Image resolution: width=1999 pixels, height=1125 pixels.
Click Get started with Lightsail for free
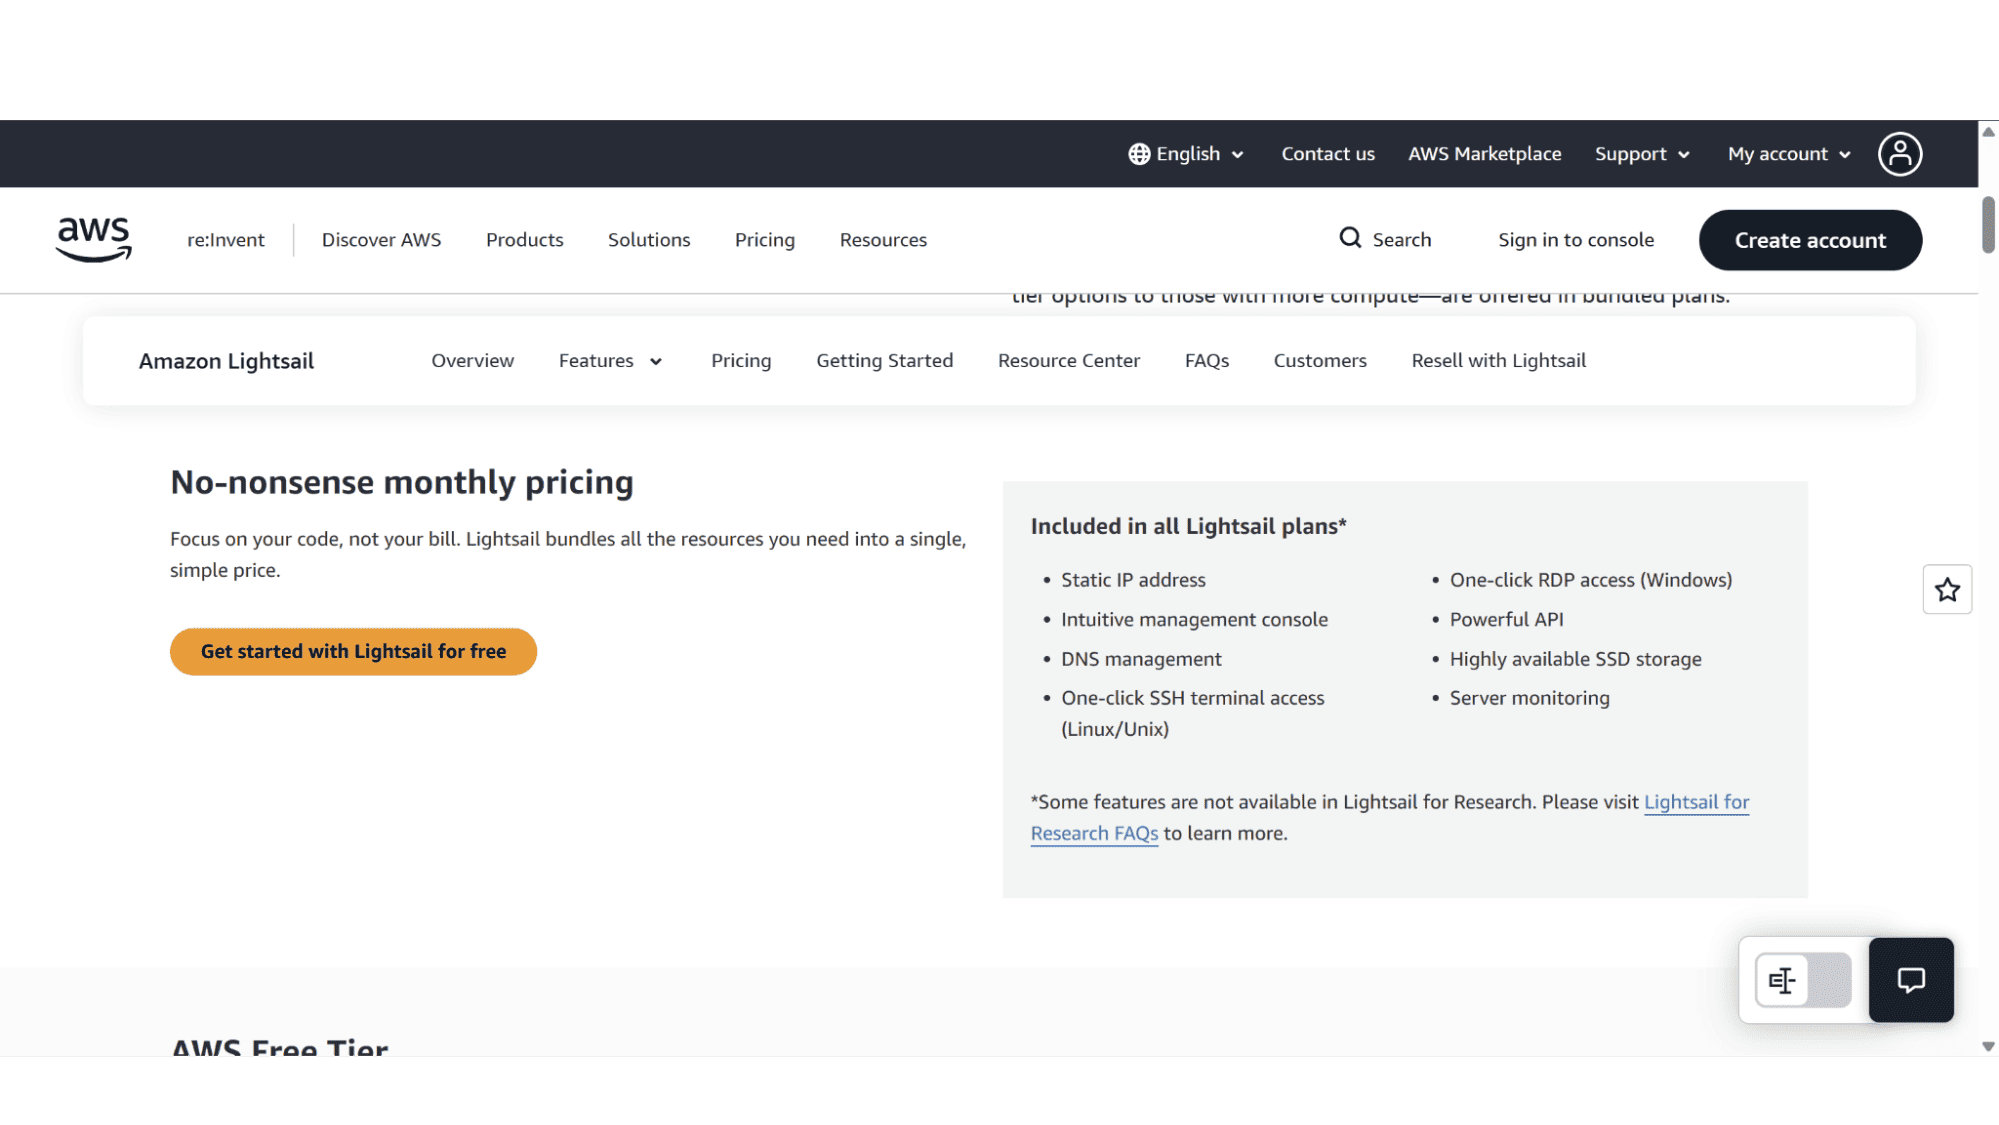(353, 652)
